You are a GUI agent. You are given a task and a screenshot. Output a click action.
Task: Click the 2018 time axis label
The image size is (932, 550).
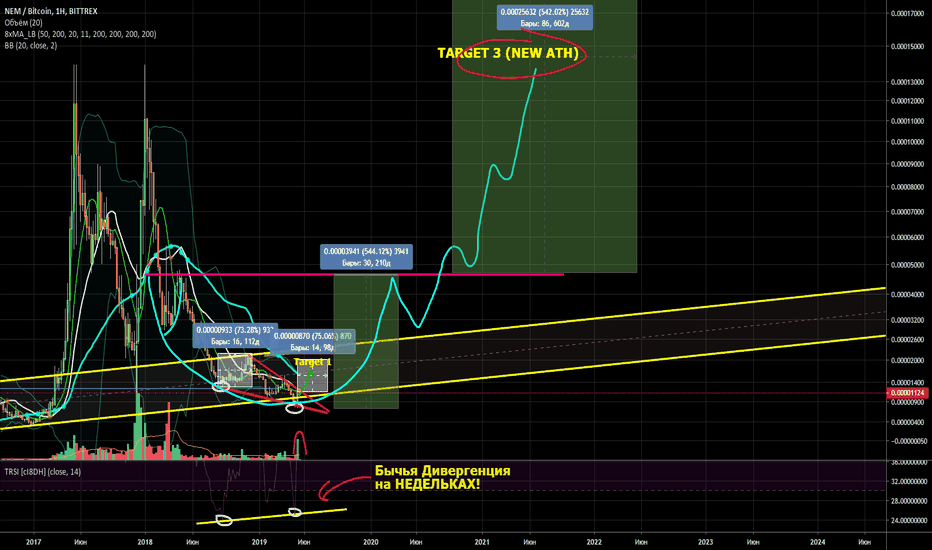click(145, 542)
